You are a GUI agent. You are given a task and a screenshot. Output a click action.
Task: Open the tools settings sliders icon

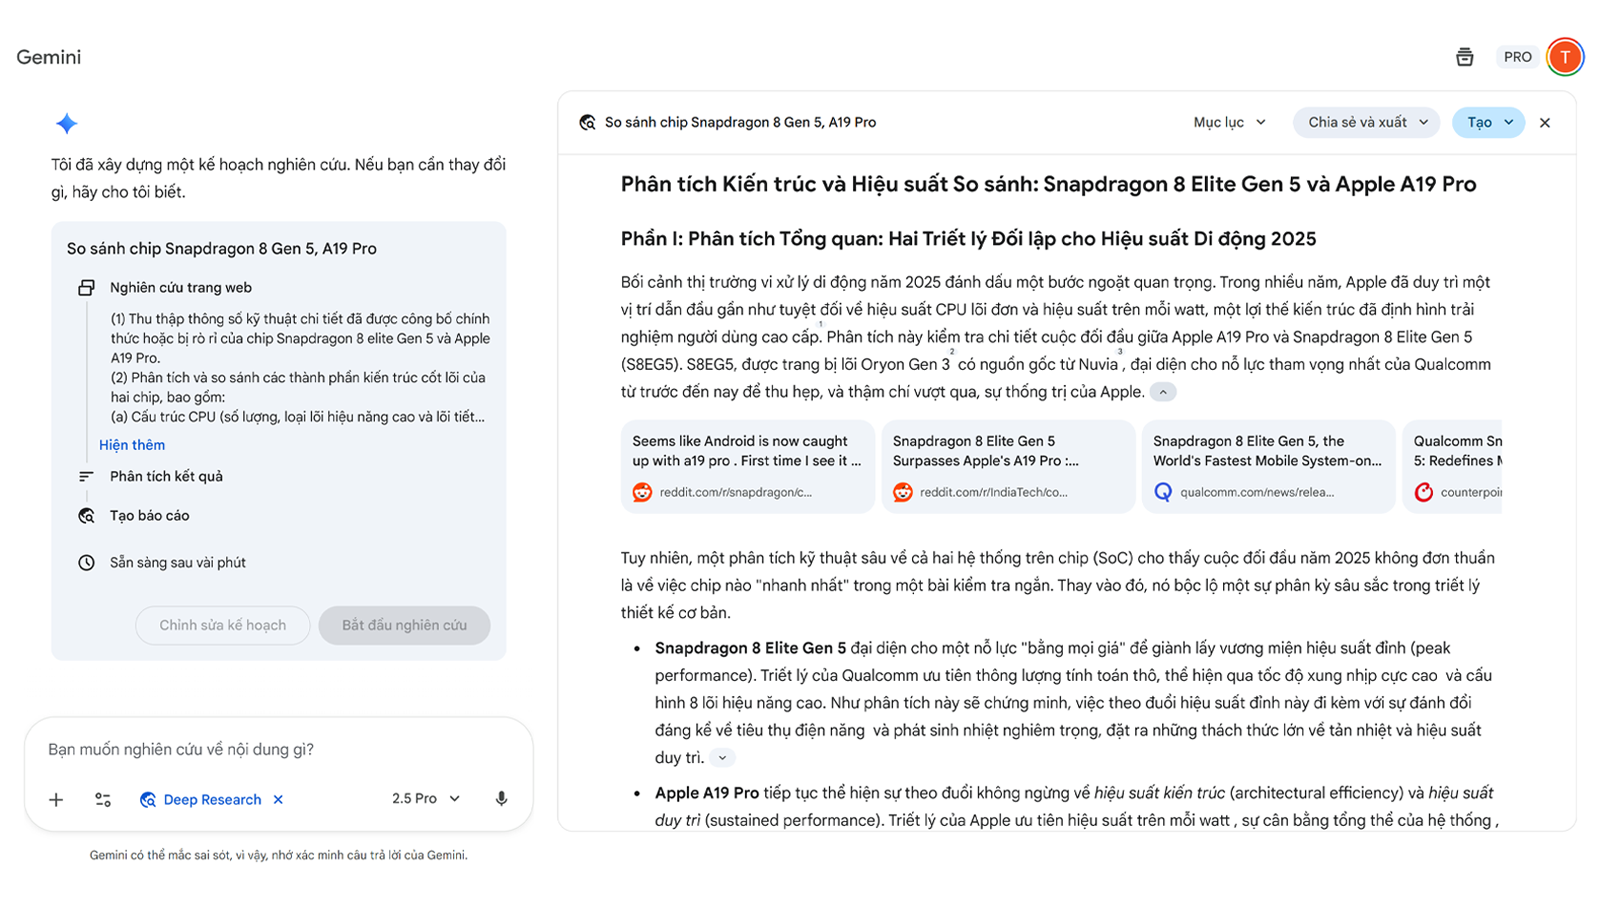pos(103,799)
